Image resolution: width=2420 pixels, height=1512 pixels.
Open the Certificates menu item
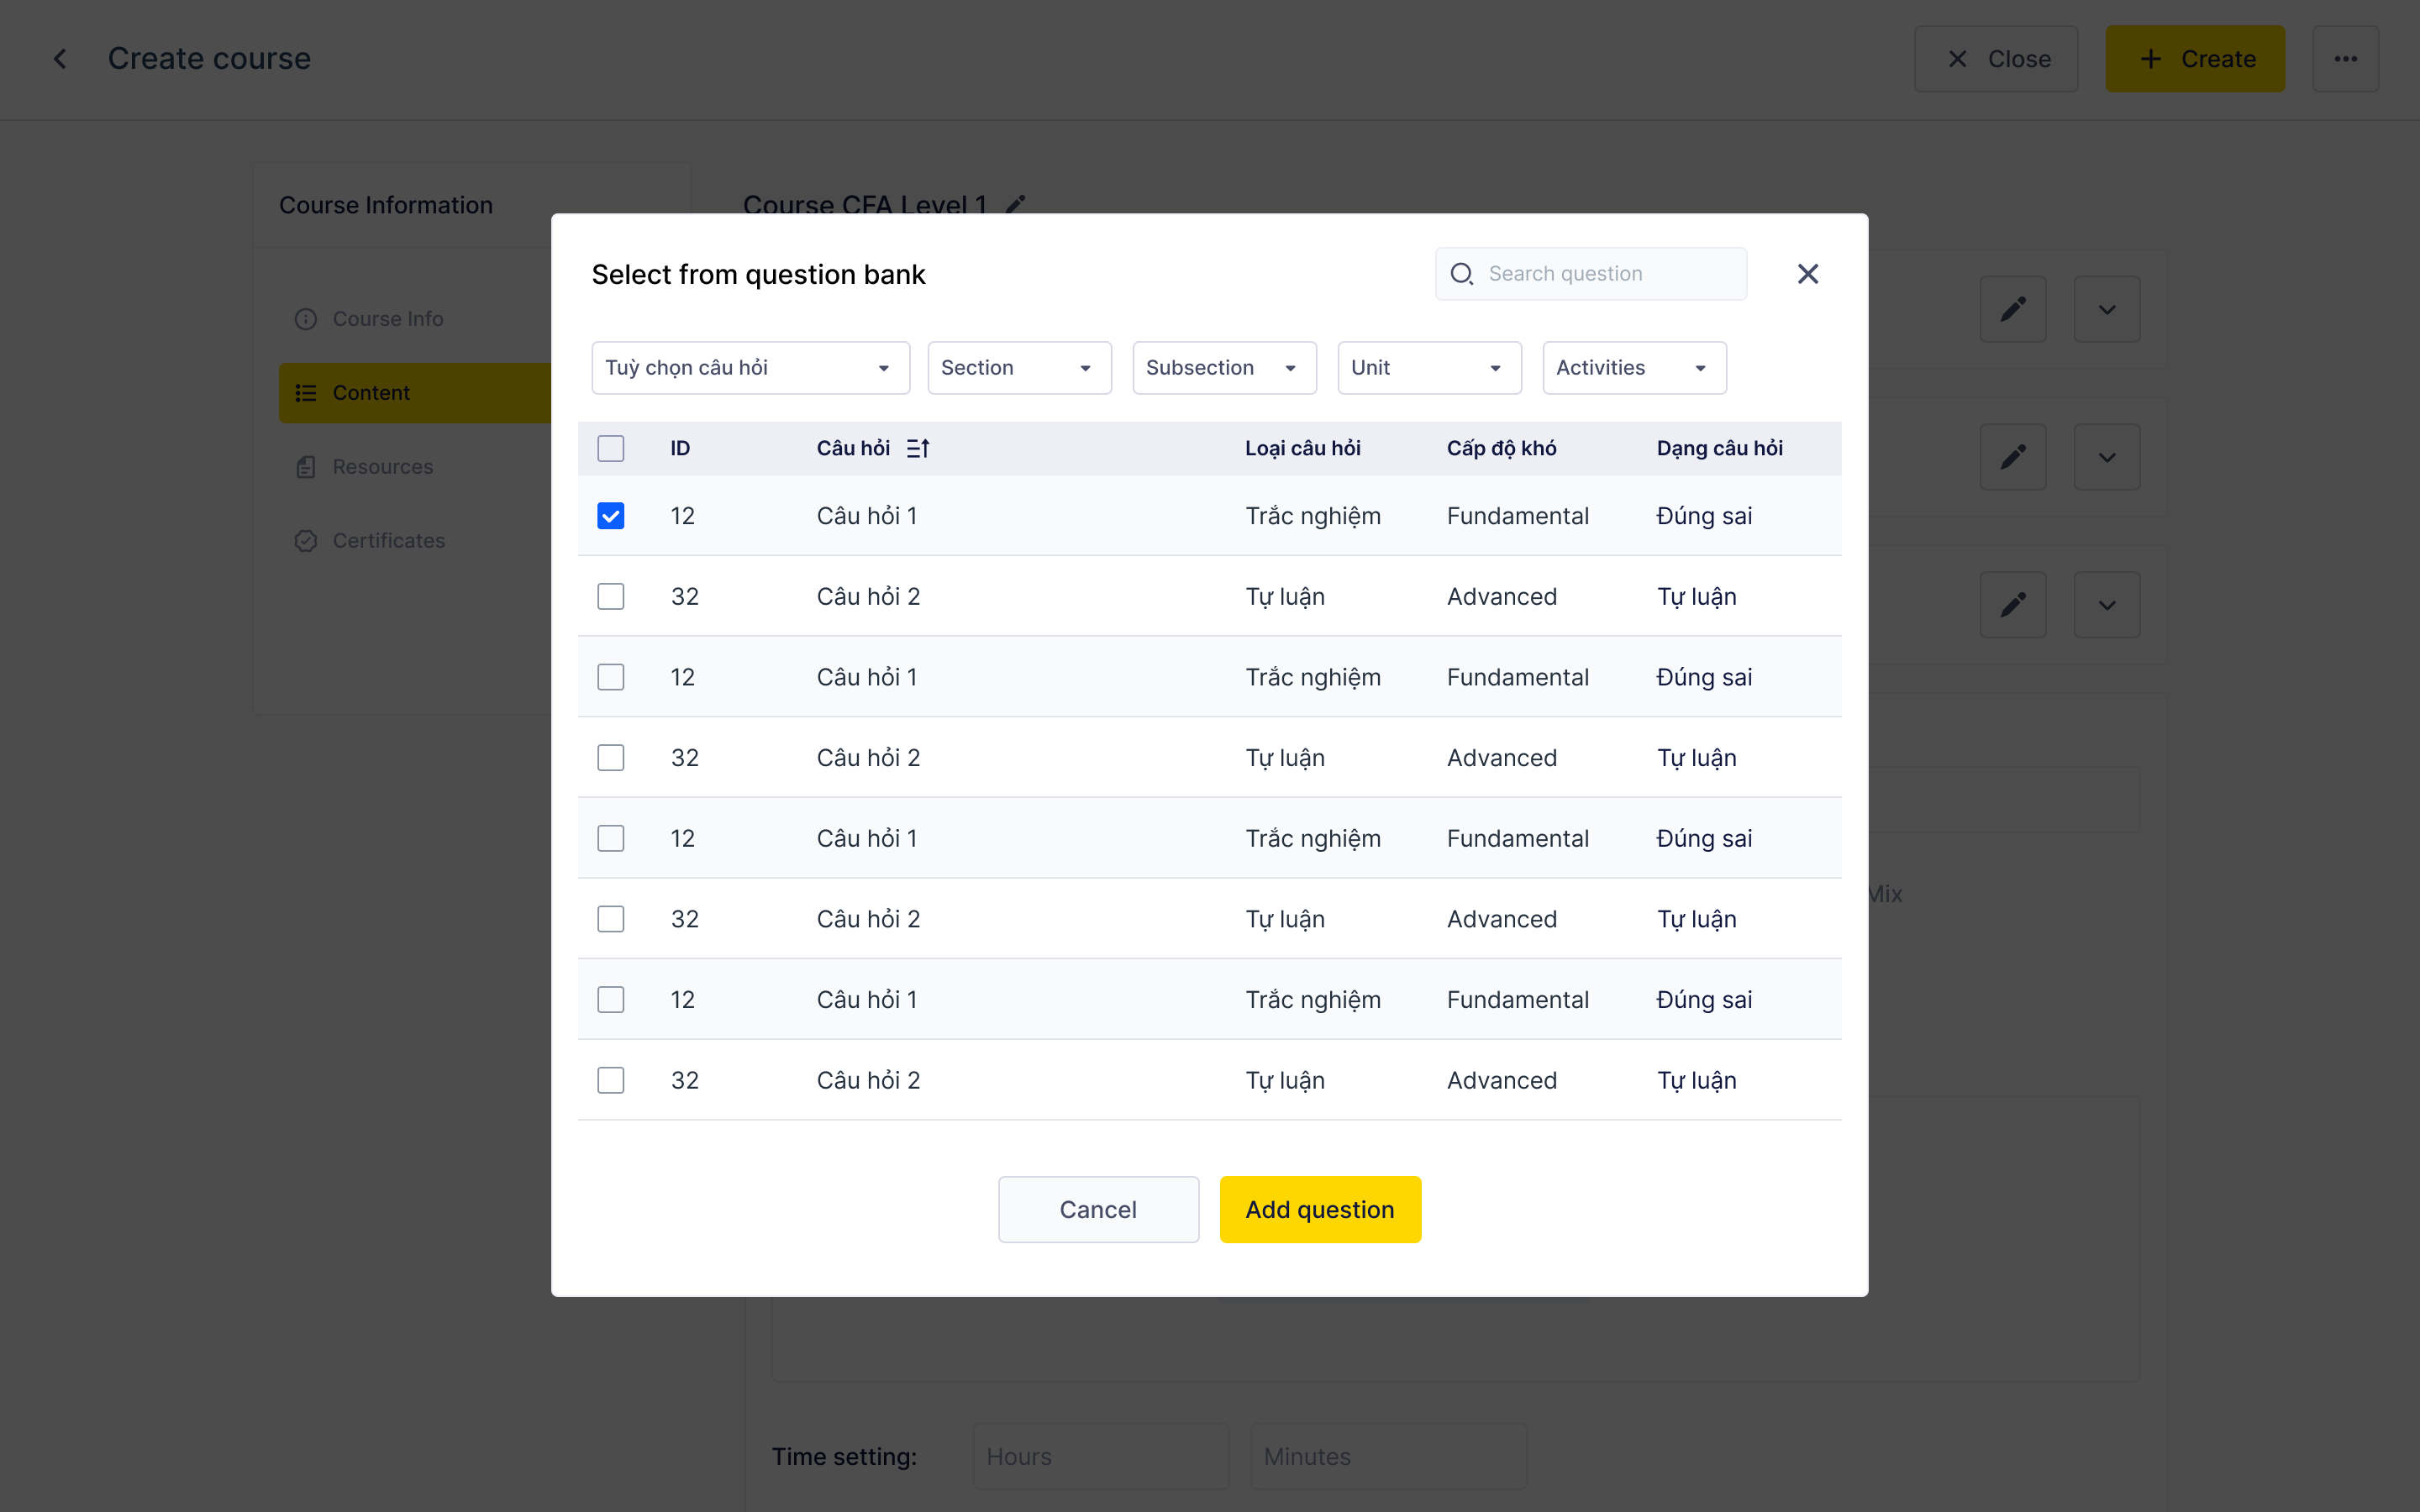click(415, 541)
